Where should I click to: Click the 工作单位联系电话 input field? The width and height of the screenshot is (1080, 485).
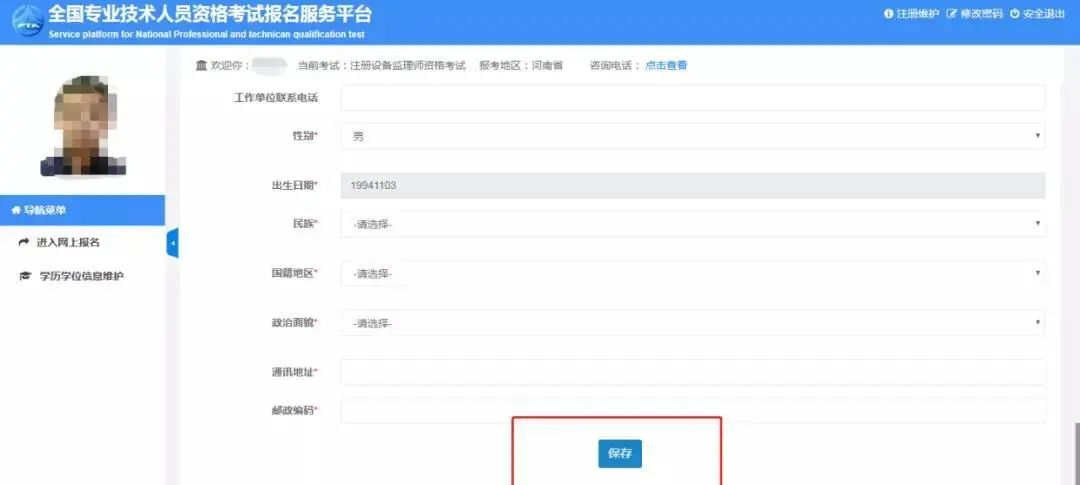(692, 97)
